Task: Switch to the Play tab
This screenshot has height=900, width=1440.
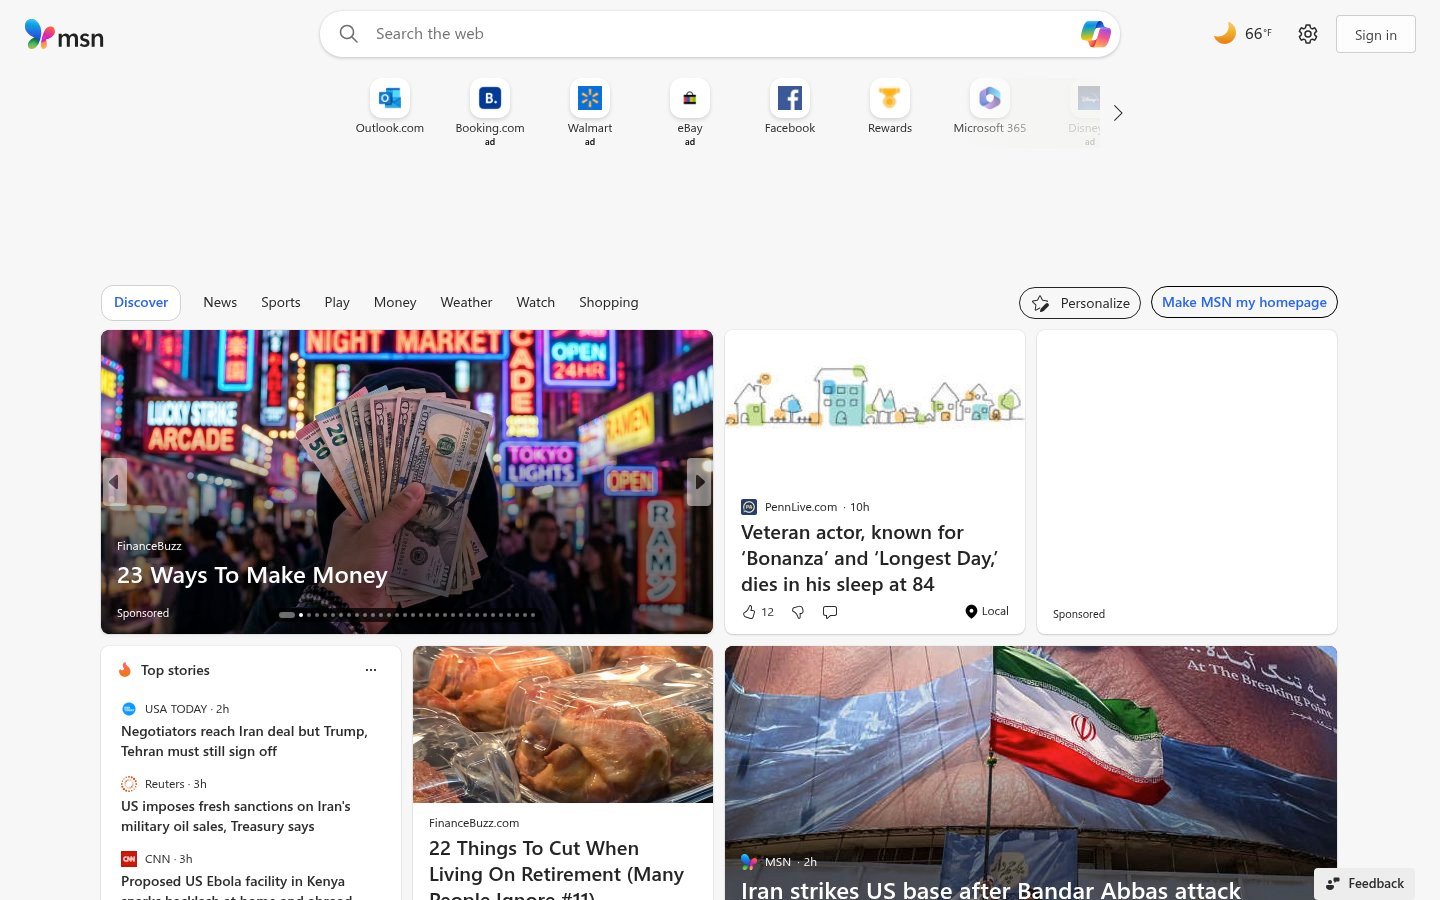Action: click(x=337, y=302)
